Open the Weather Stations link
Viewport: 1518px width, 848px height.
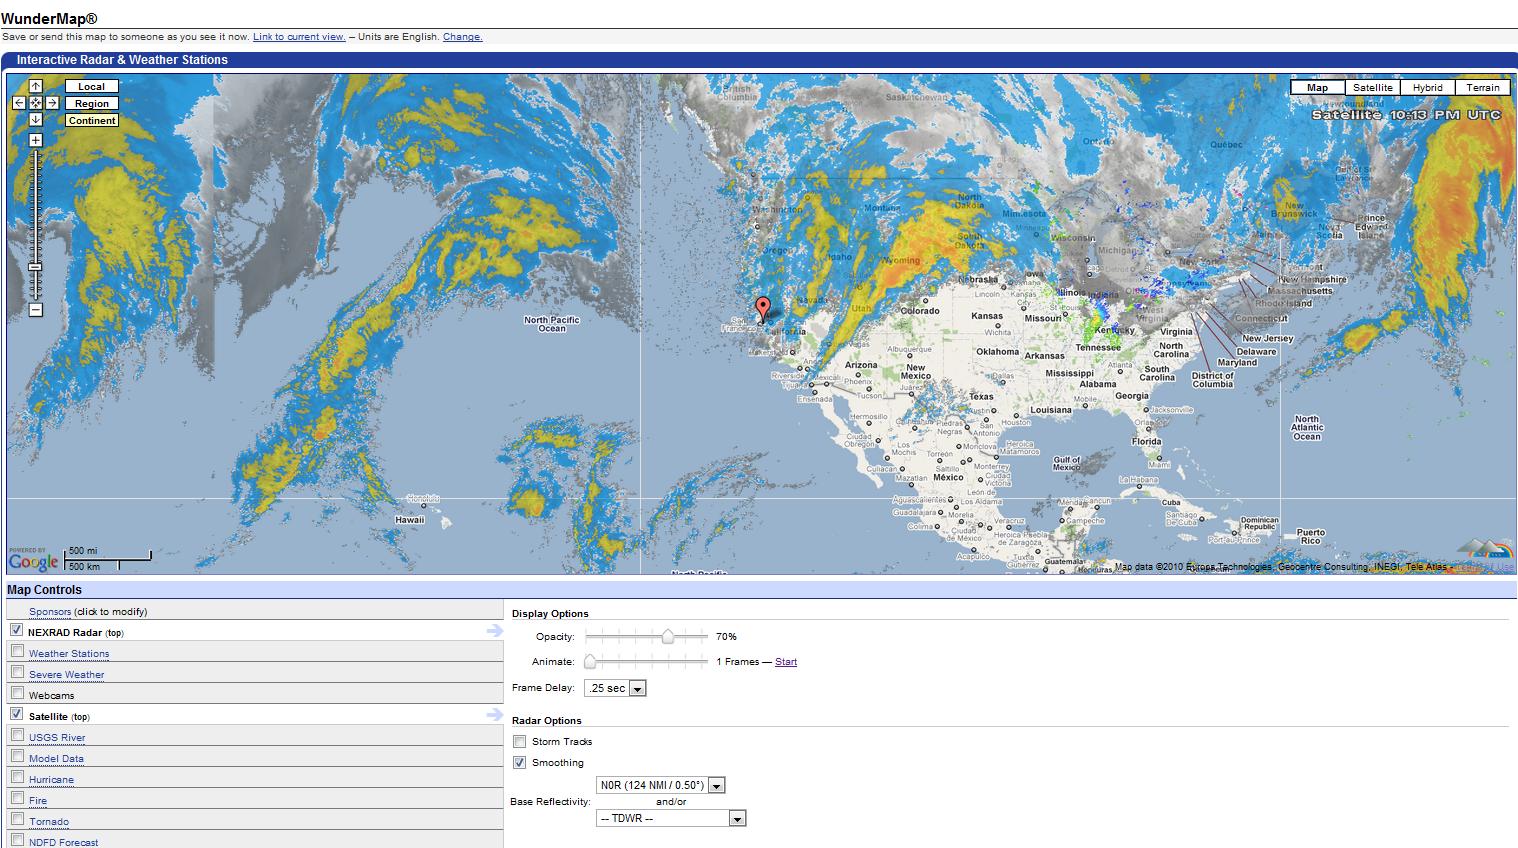pyautogui.click(x=69, y=653)
